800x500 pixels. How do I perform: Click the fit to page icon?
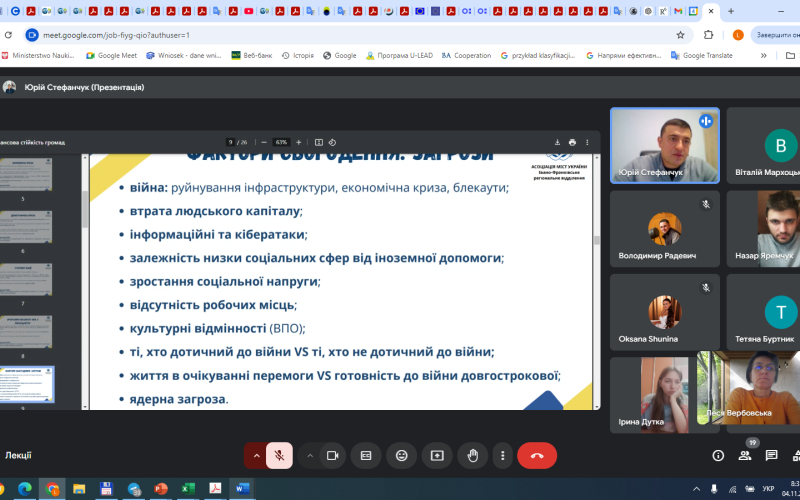(x=319, y=142)
